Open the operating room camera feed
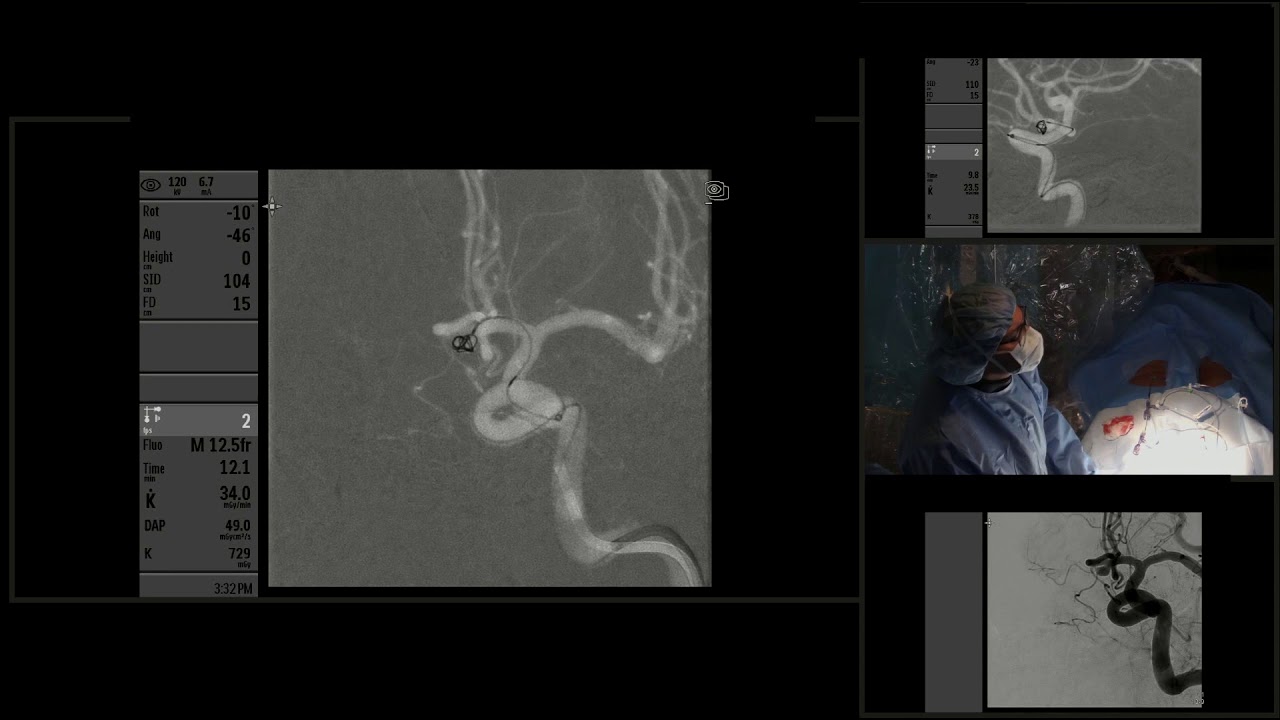Image resolution: width=1280 pixels, height=720 pixels. coord(1069,359)
